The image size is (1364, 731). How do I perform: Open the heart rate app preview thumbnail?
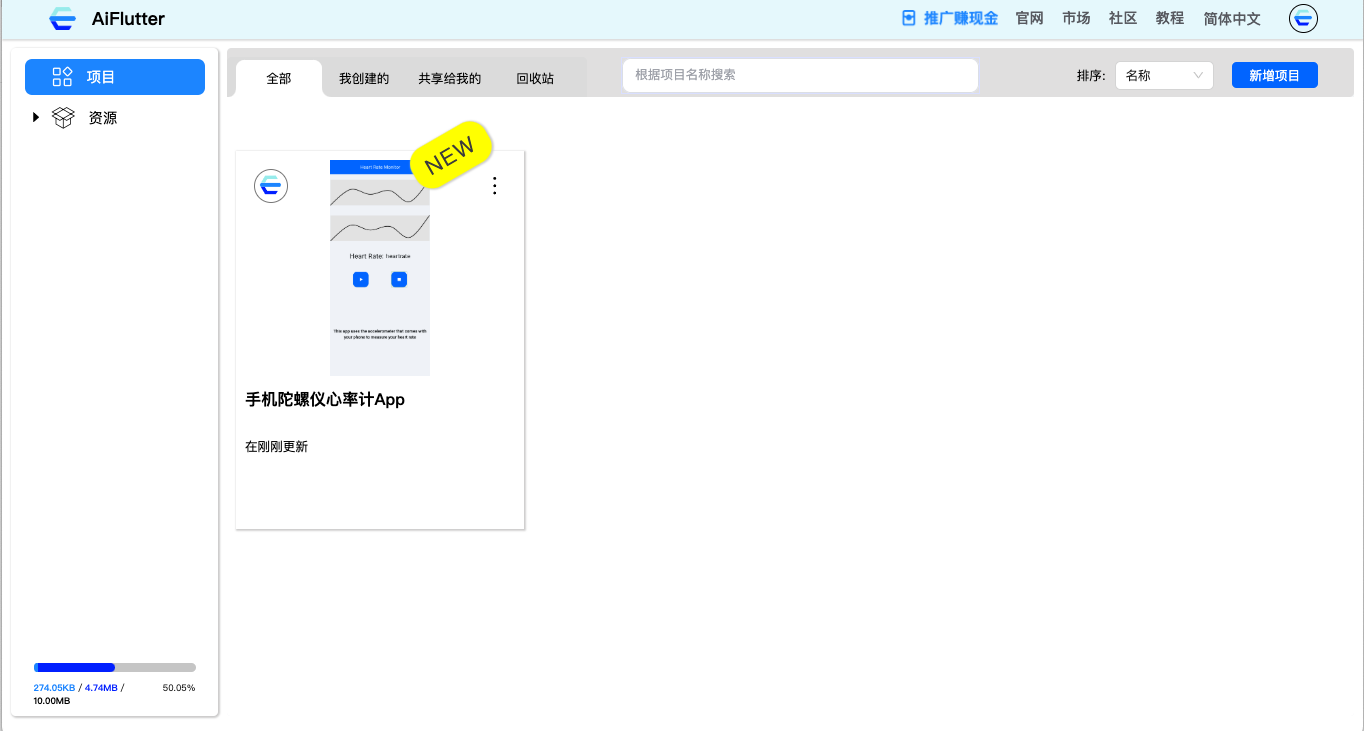(380, 267)
